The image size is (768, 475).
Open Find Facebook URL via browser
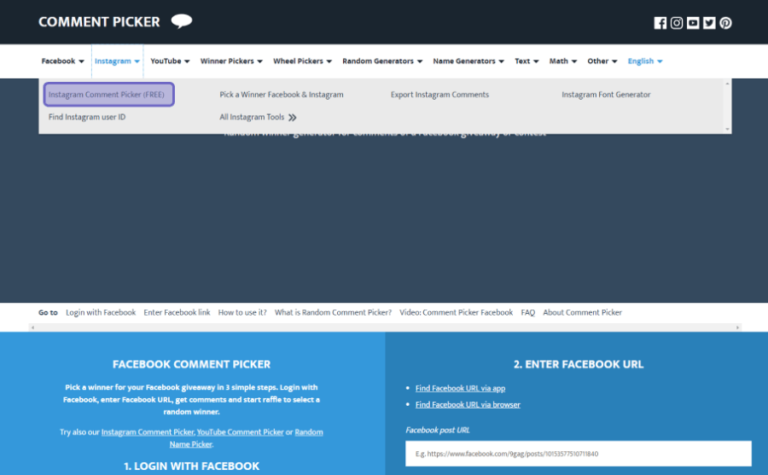point(468,404)
